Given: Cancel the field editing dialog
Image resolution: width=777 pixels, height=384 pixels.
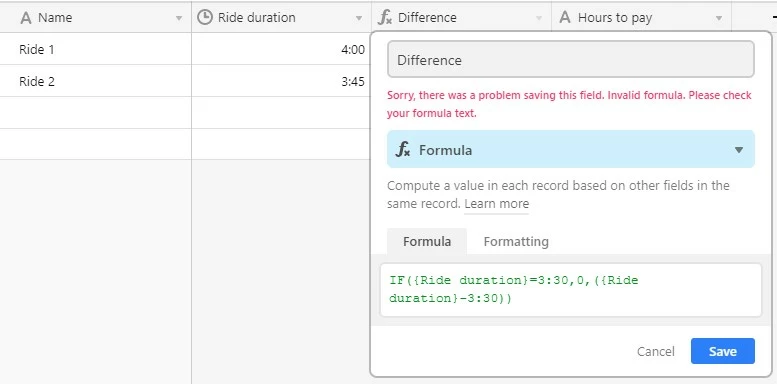Looking at the screenshot, I should [x=656, y=352].
